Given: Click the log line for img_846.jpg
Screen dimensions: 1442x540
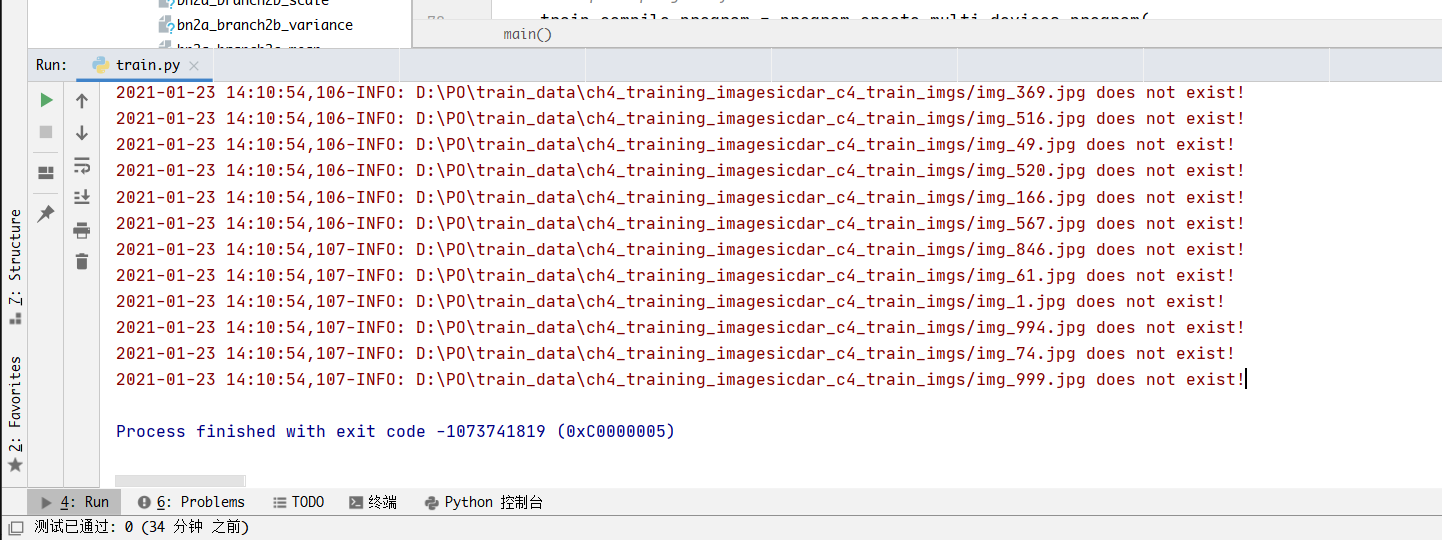Looking at the screenshot, I should (x=680, y=249).
